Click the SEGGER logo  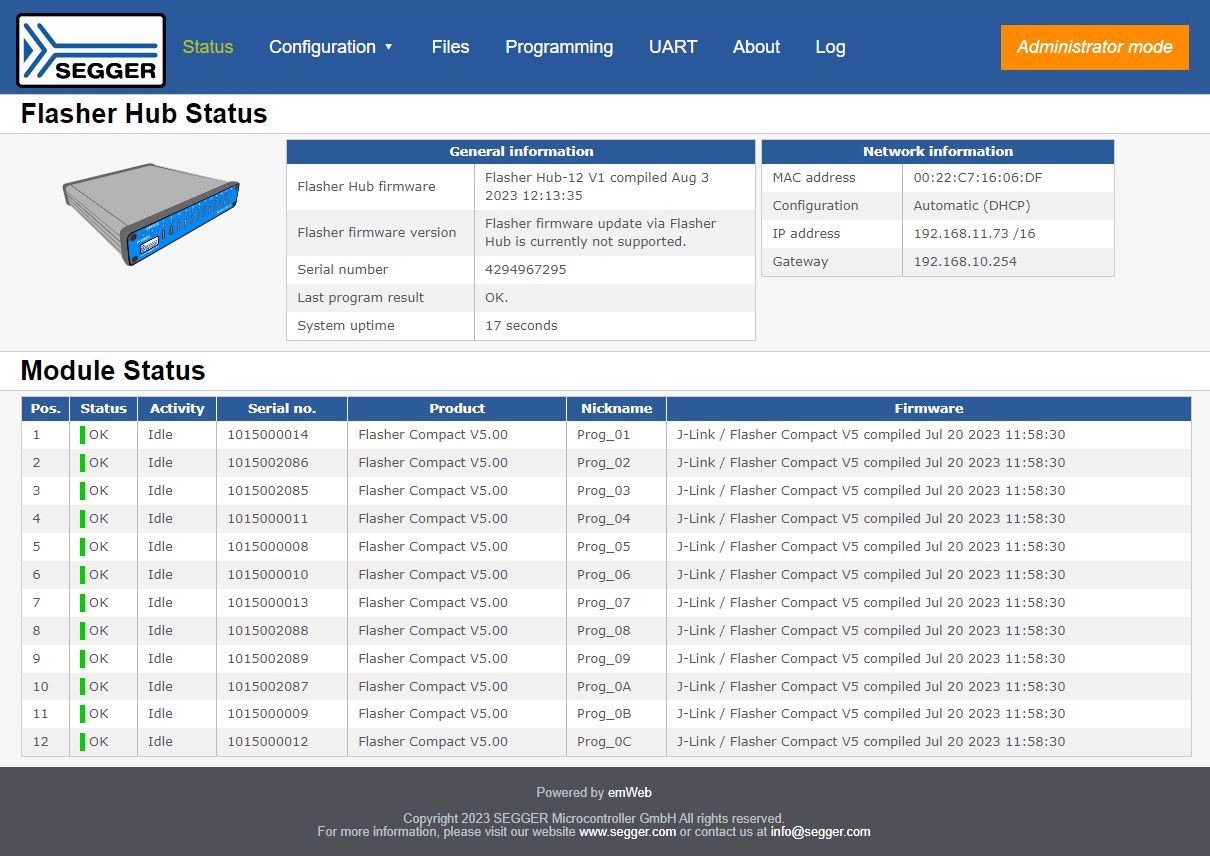(x=91, y=50)
